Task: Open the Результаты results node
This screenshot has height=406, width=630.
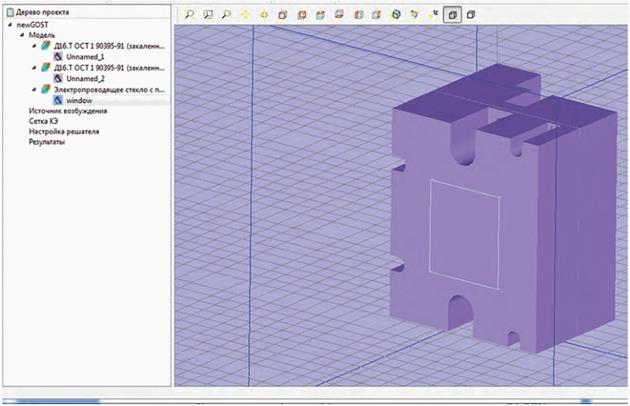Action: pyautogui.click(x=47, y=142)
